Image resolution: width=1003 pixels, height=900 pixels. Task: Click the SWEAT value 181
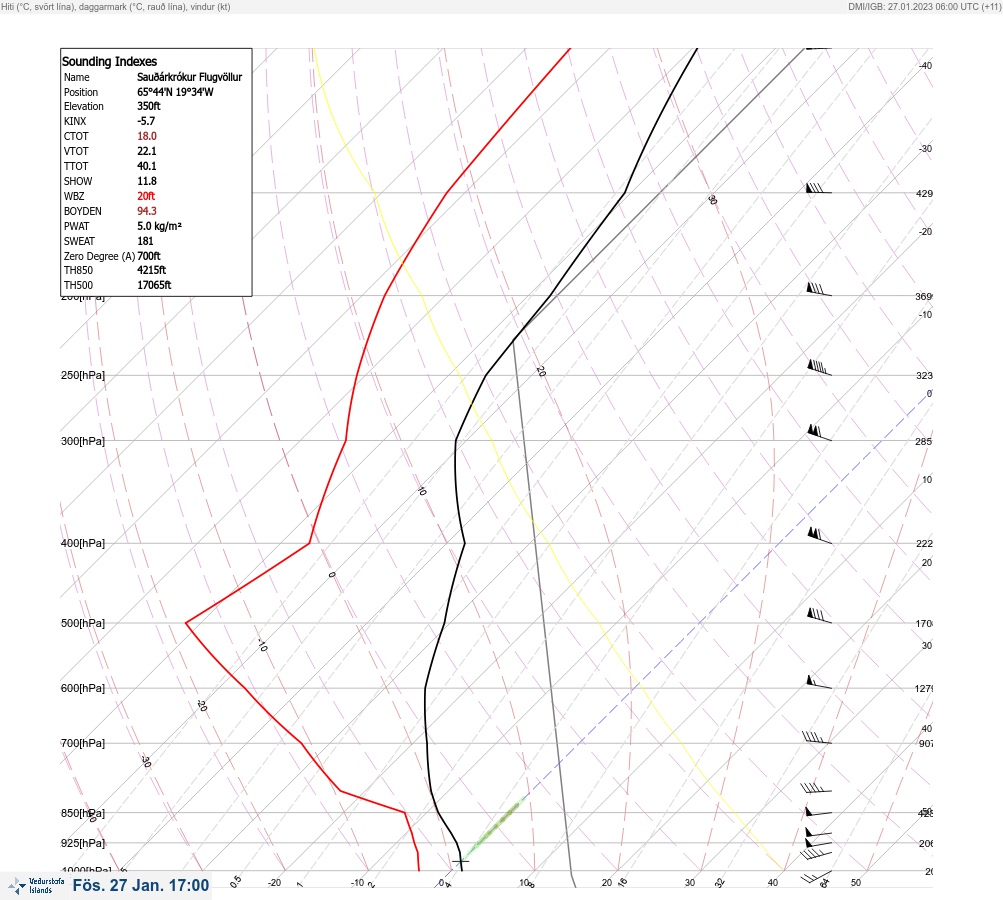[x=145, y=241]
